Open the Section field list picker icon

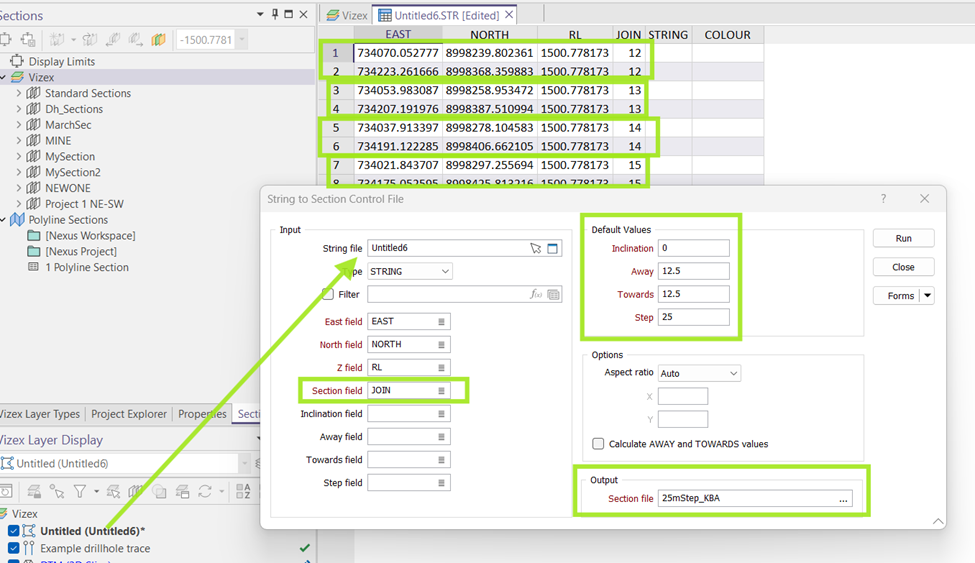click(441, 391)
